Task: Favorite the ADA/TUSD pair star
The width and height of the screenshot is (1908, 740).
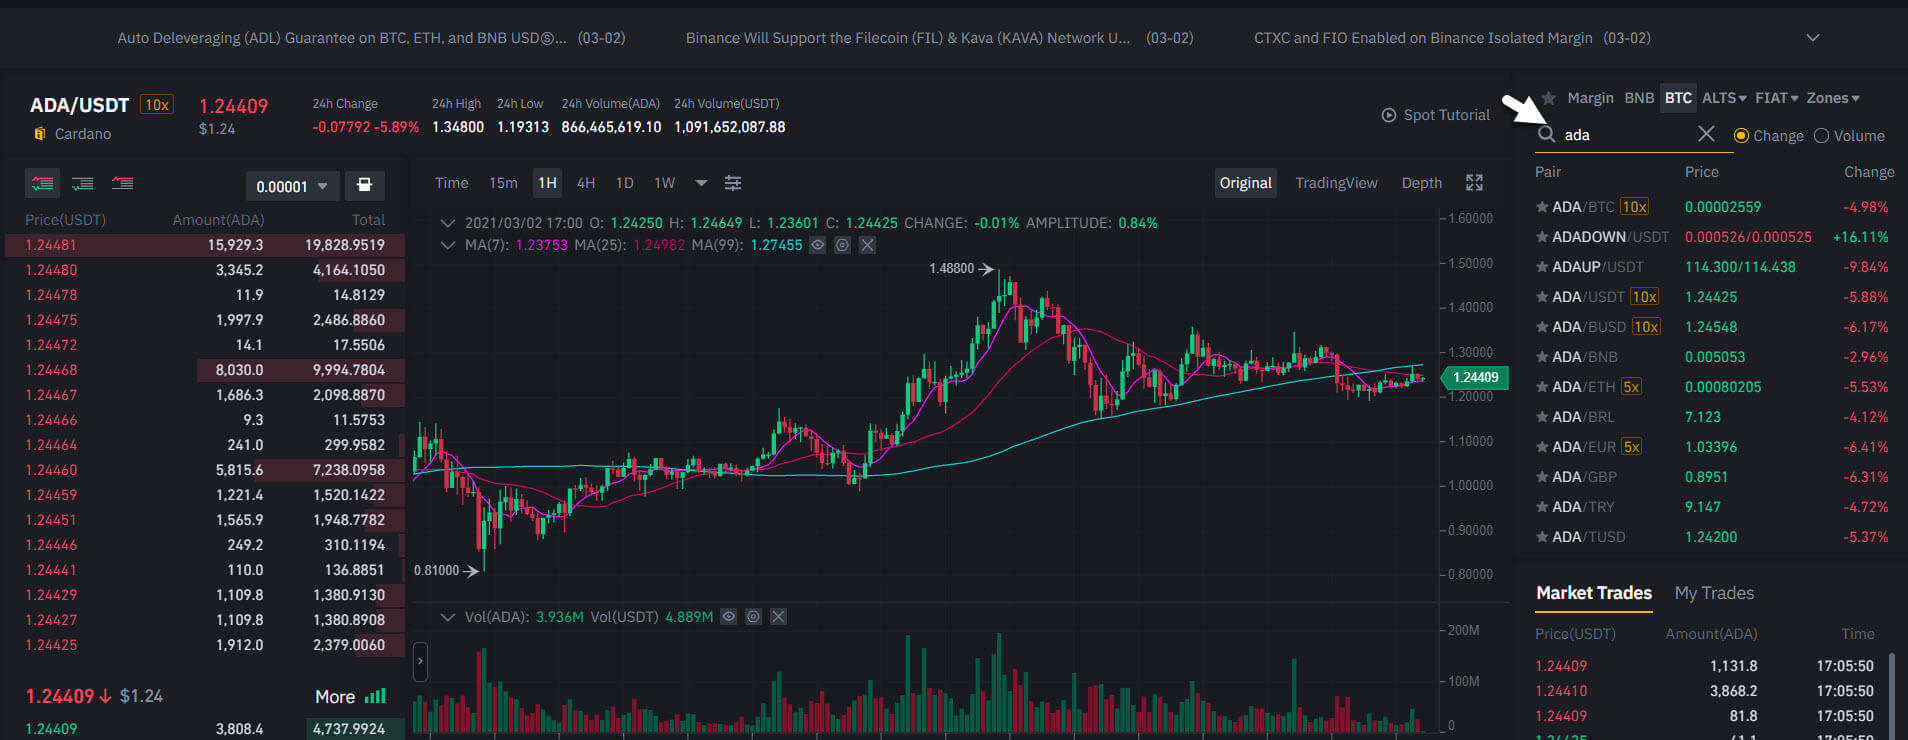Action: click(x=1542, y=537)
